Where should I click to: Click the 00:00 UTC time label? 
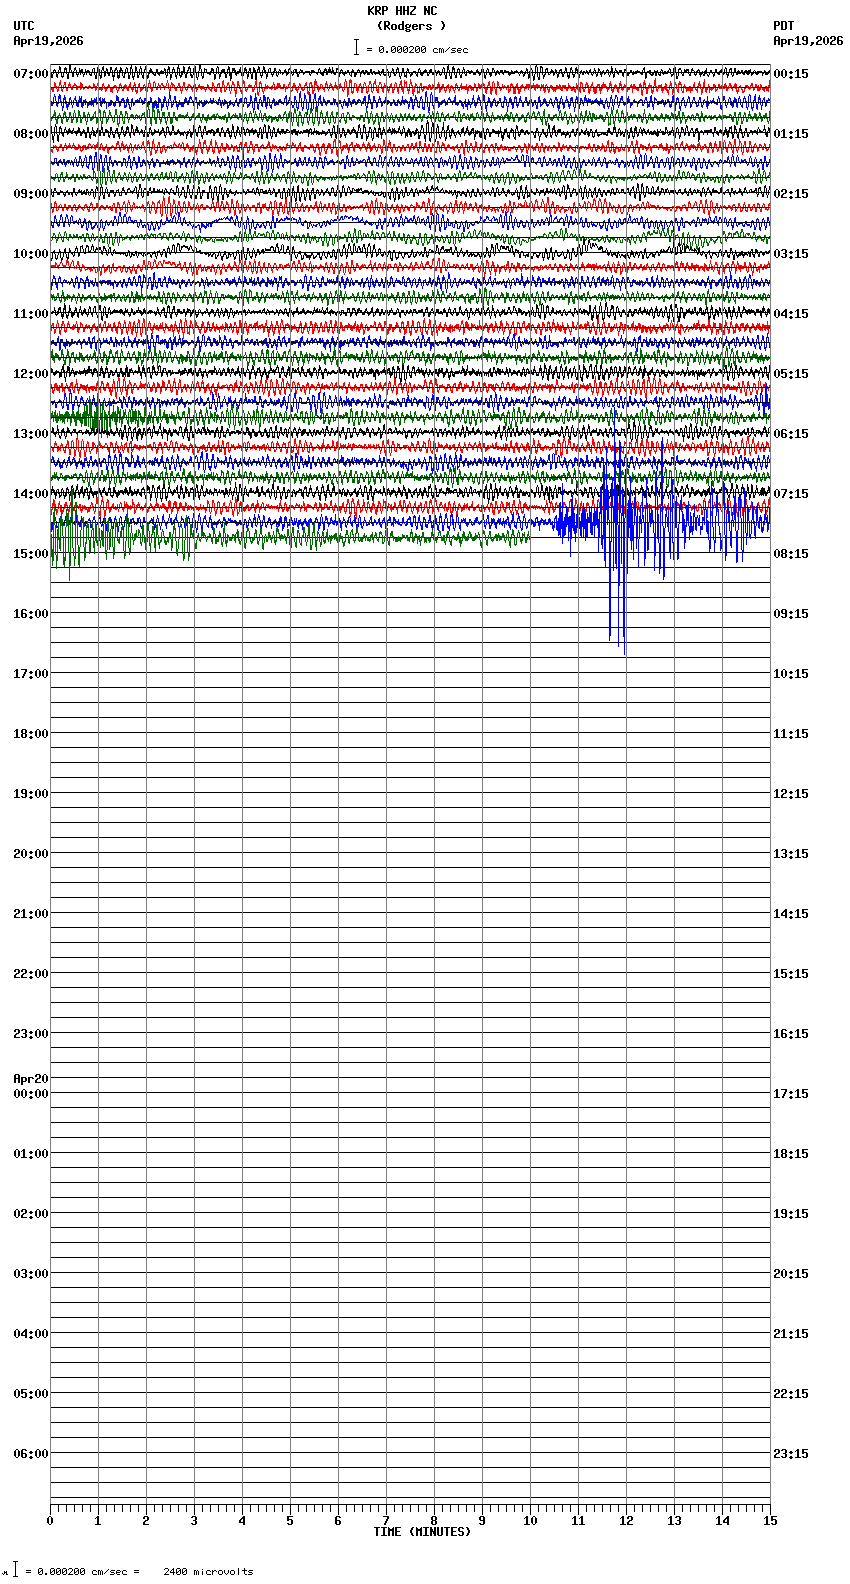click(x=31, y=1094)
